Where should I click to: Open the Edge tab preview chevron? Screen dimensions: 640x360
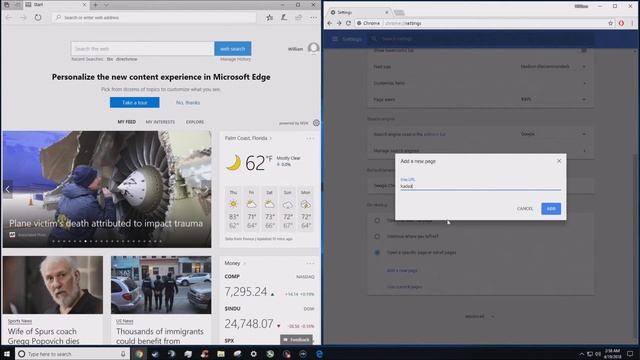pyautogui.click(x=106, y=5)
